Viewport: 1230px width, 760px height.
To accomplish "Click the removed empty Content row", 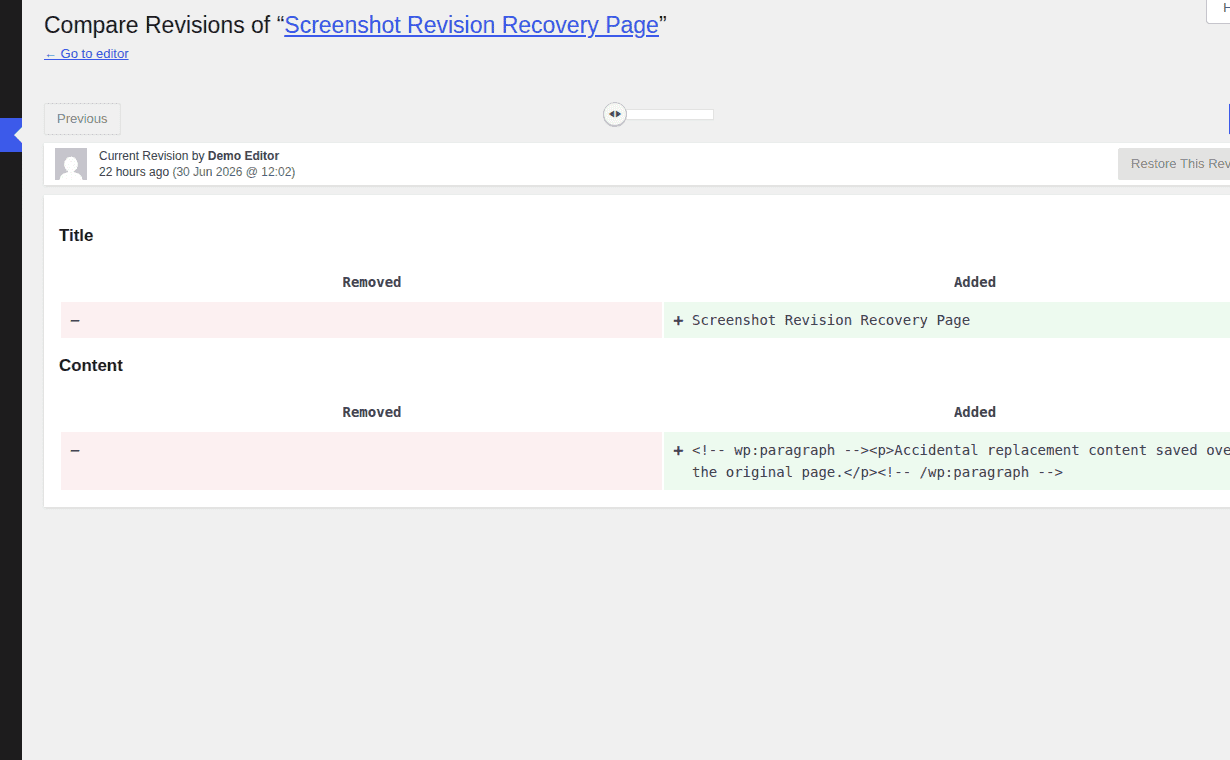I will click(x=361, y=461).
